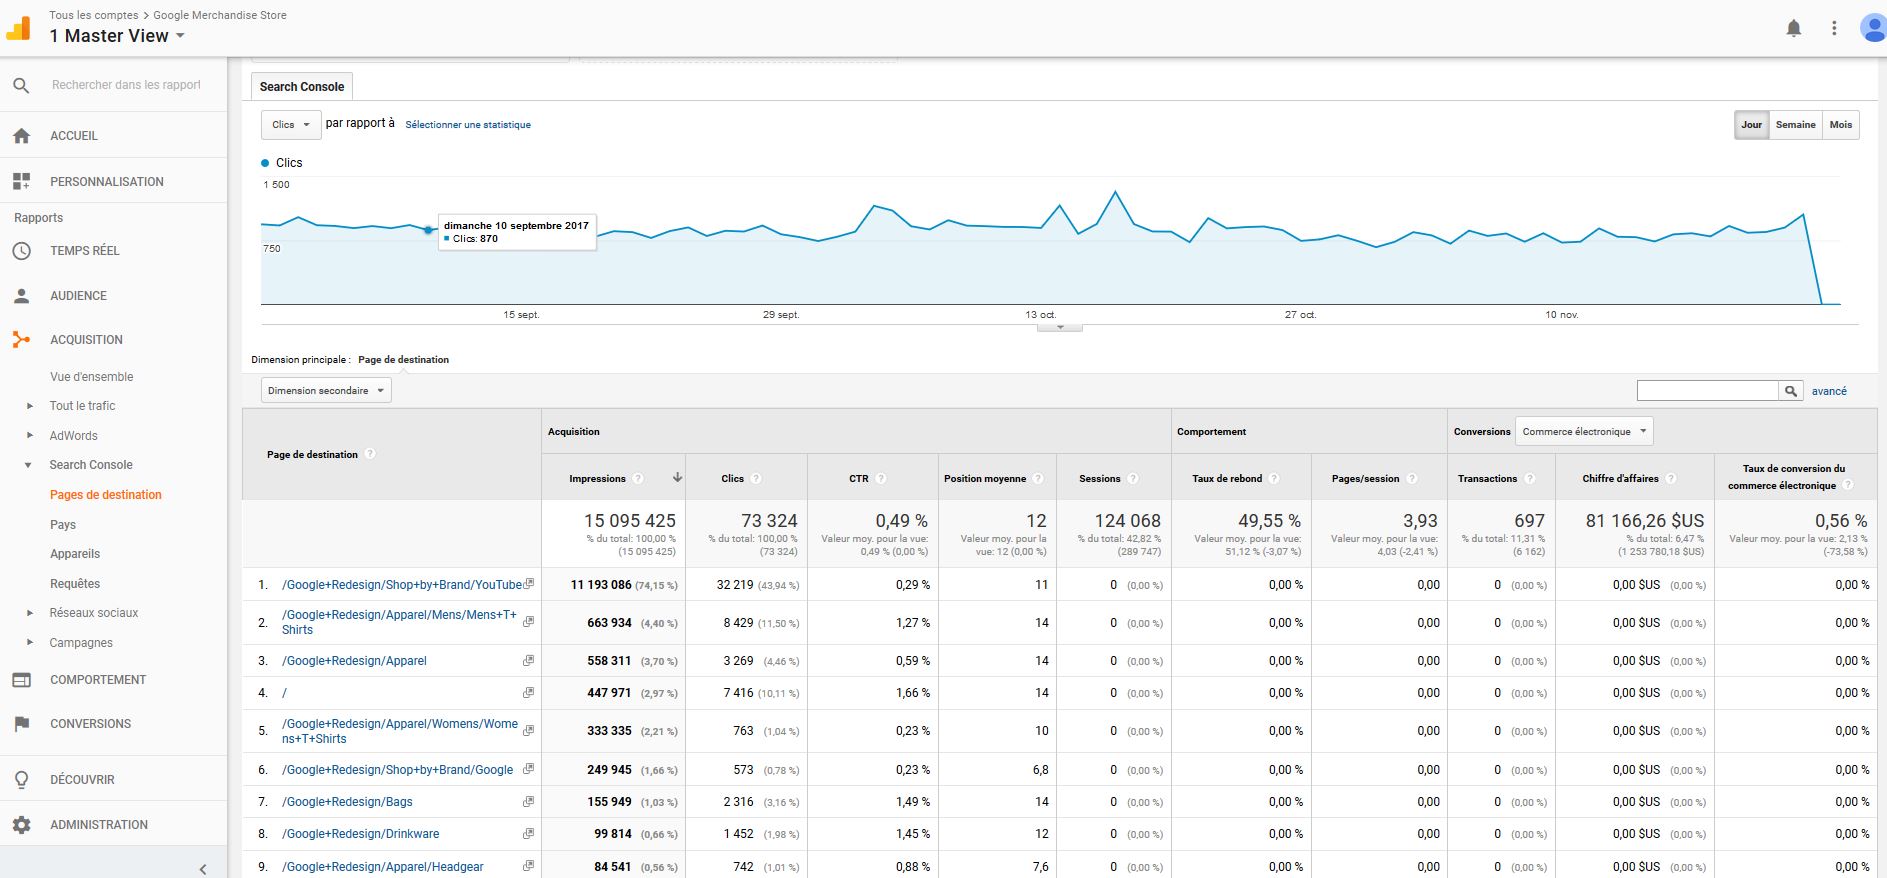1887x878 pixels.
Task: Click the avancé filter link
Action: (x=1829, y=391)
